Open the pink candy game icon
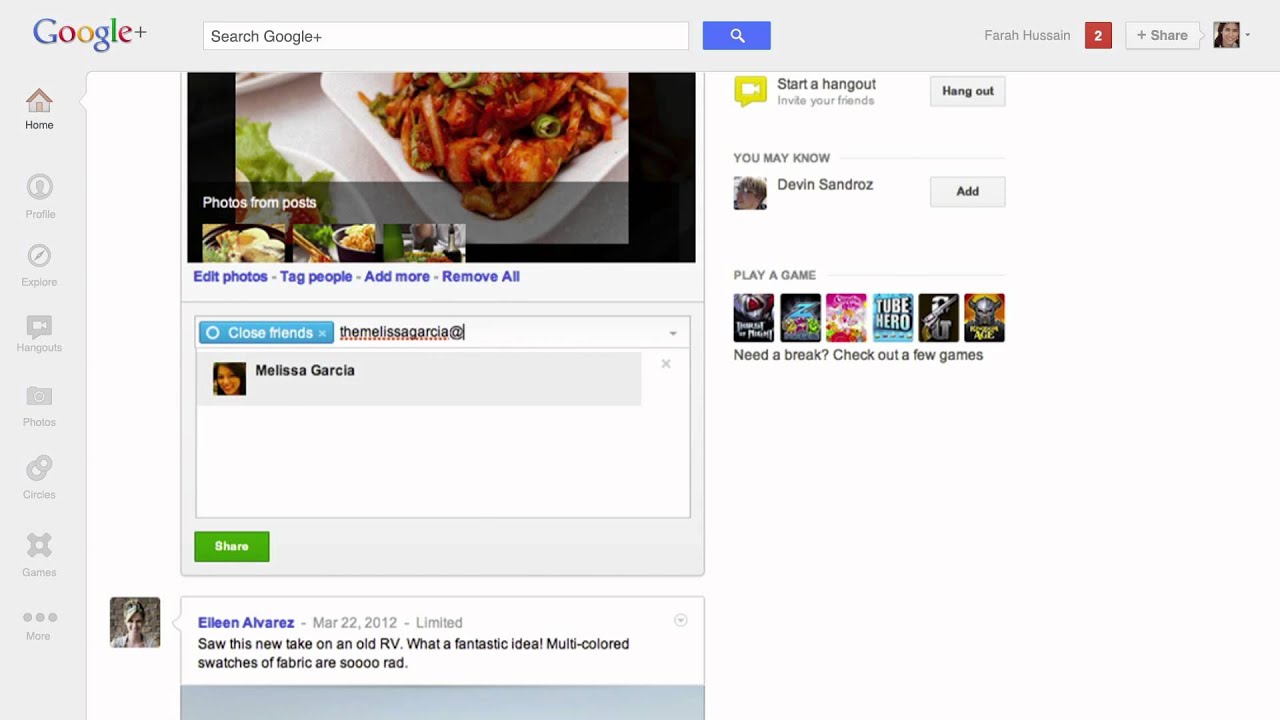 pos(846,318)
